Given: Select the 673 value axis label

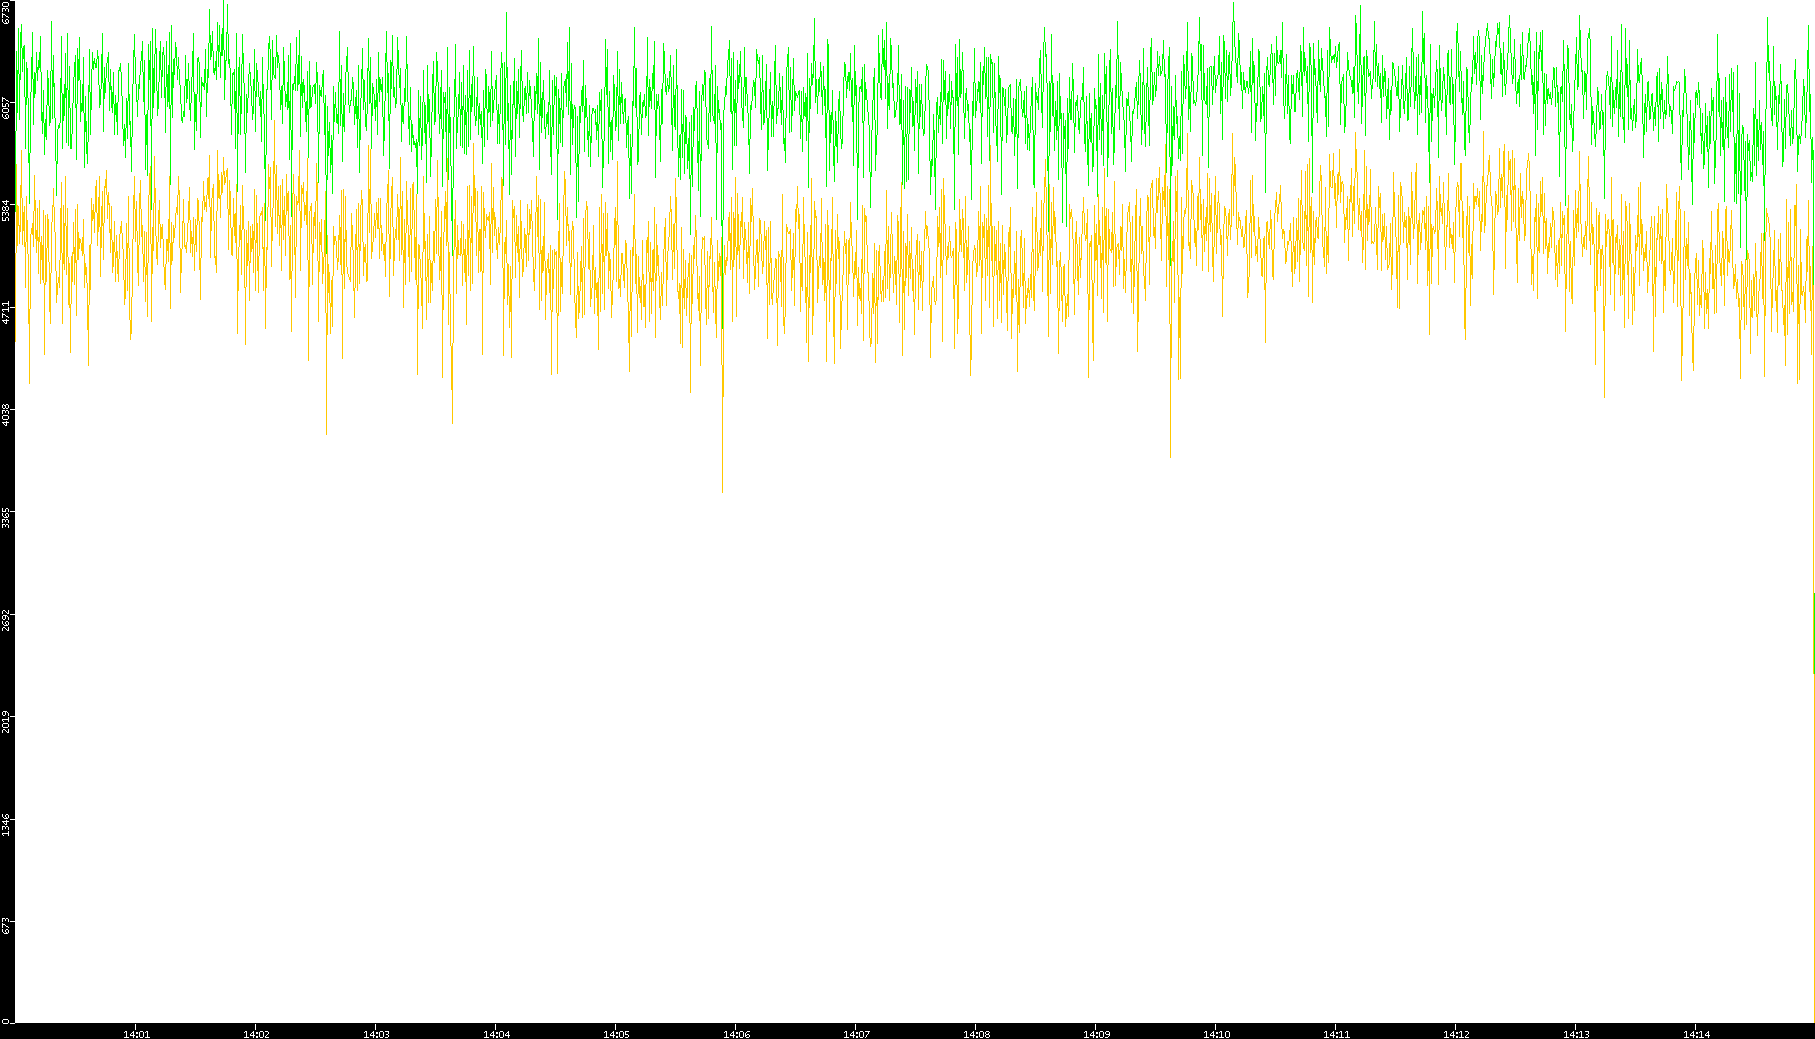Looking at the screenshot, I should pyautogui.click(x=6, y=926).
